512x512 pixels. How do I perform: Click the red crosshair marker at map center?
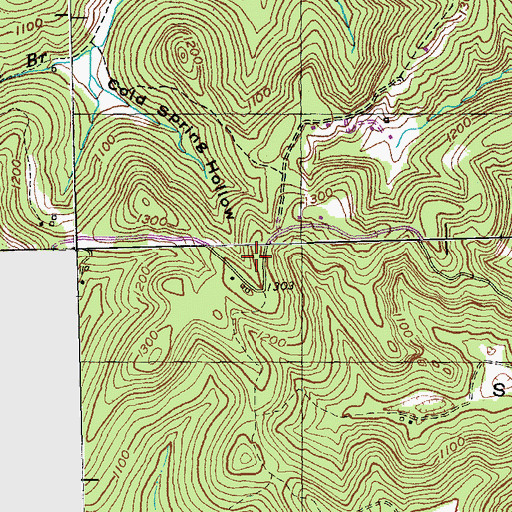click(256, 256)
